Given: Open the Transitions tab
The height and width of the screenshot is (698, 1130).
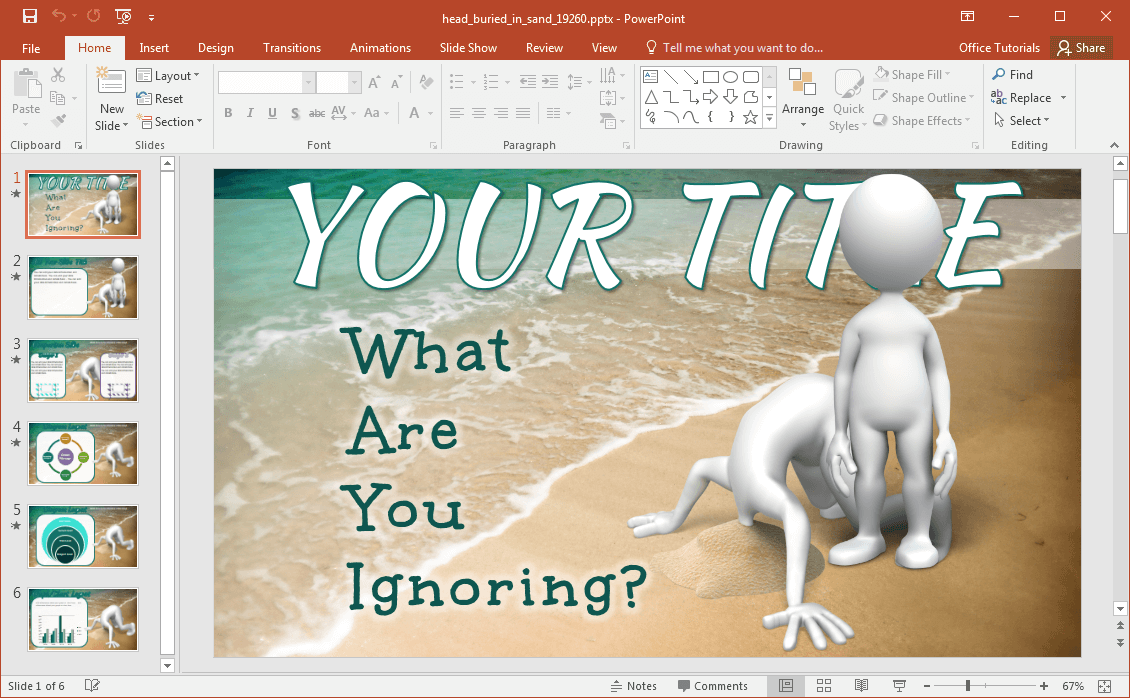Looking at the screenshot, I should tap(291, 48).
